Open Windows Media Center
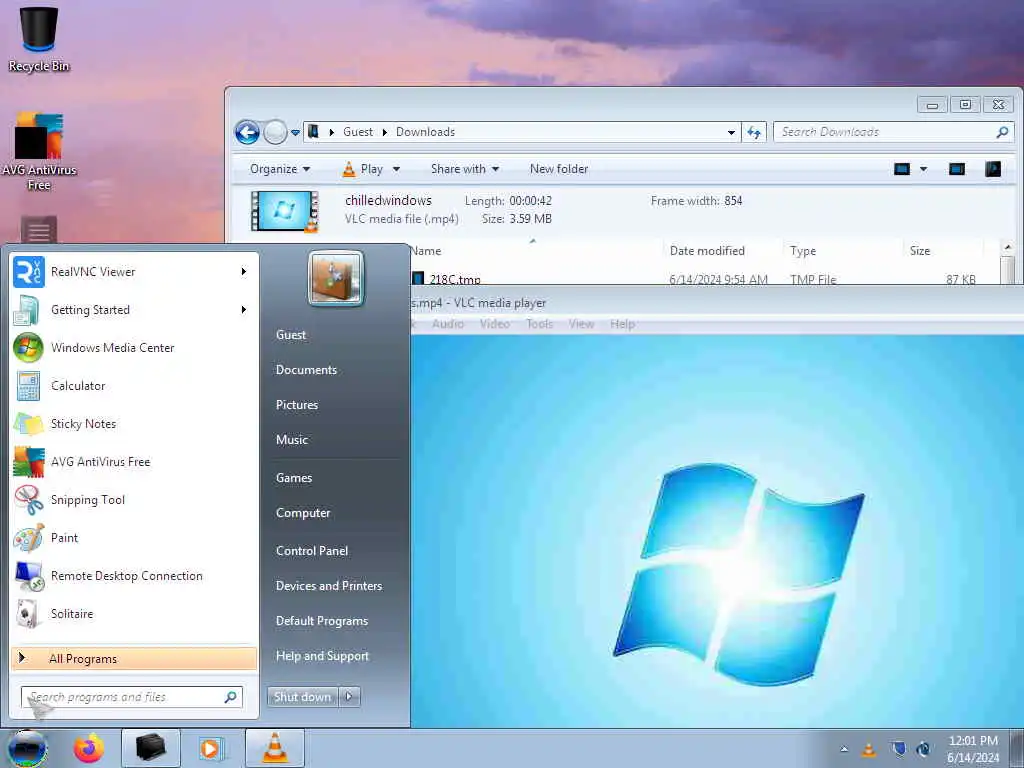Viewport: 1024px width, 768px height. [x=134, y=347]
